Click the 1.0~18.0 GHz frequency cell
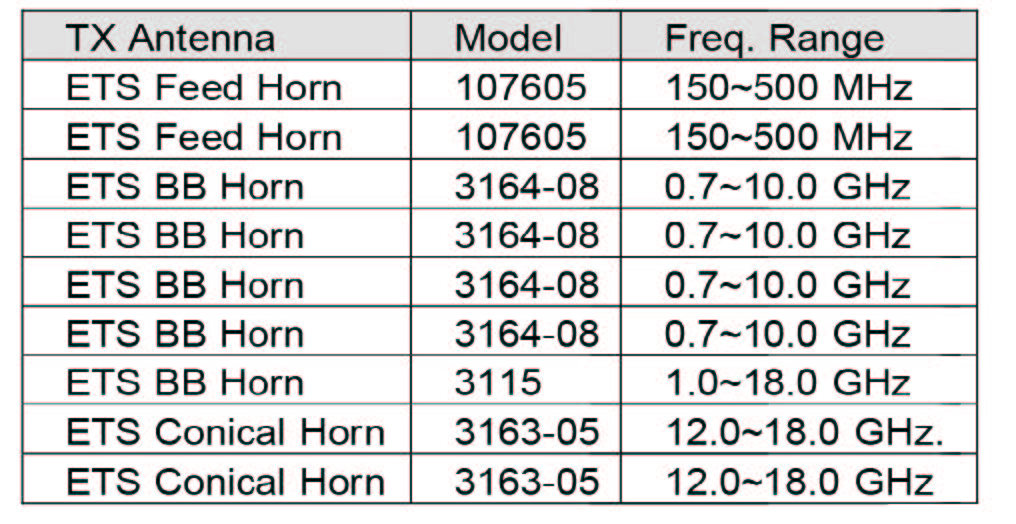1016x524 pixels. (x=787, y=382)
